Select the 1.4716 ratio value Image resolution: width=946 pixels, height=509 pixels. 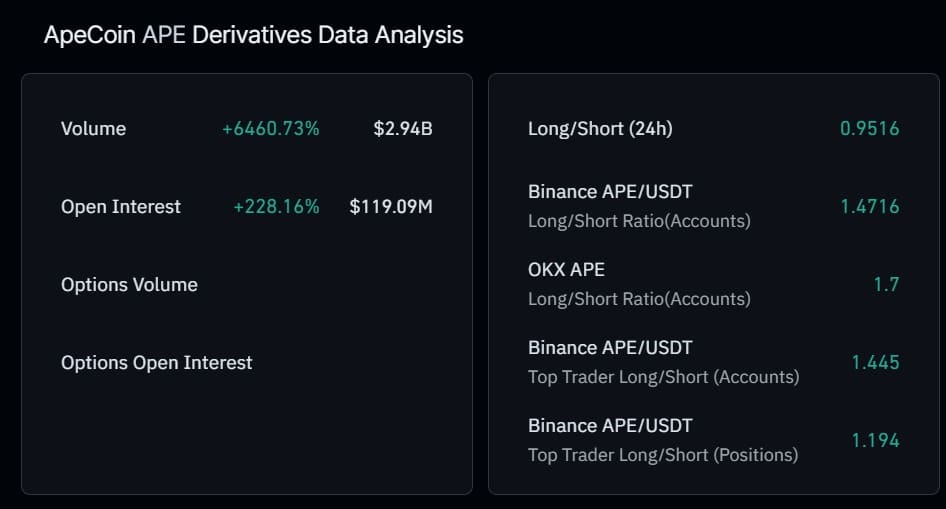pos(870,207)
